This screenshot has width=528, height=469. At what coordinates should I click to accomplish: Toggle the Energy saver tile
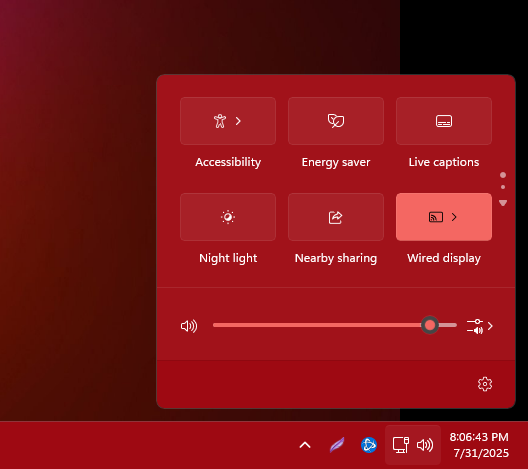coord(336,121)
